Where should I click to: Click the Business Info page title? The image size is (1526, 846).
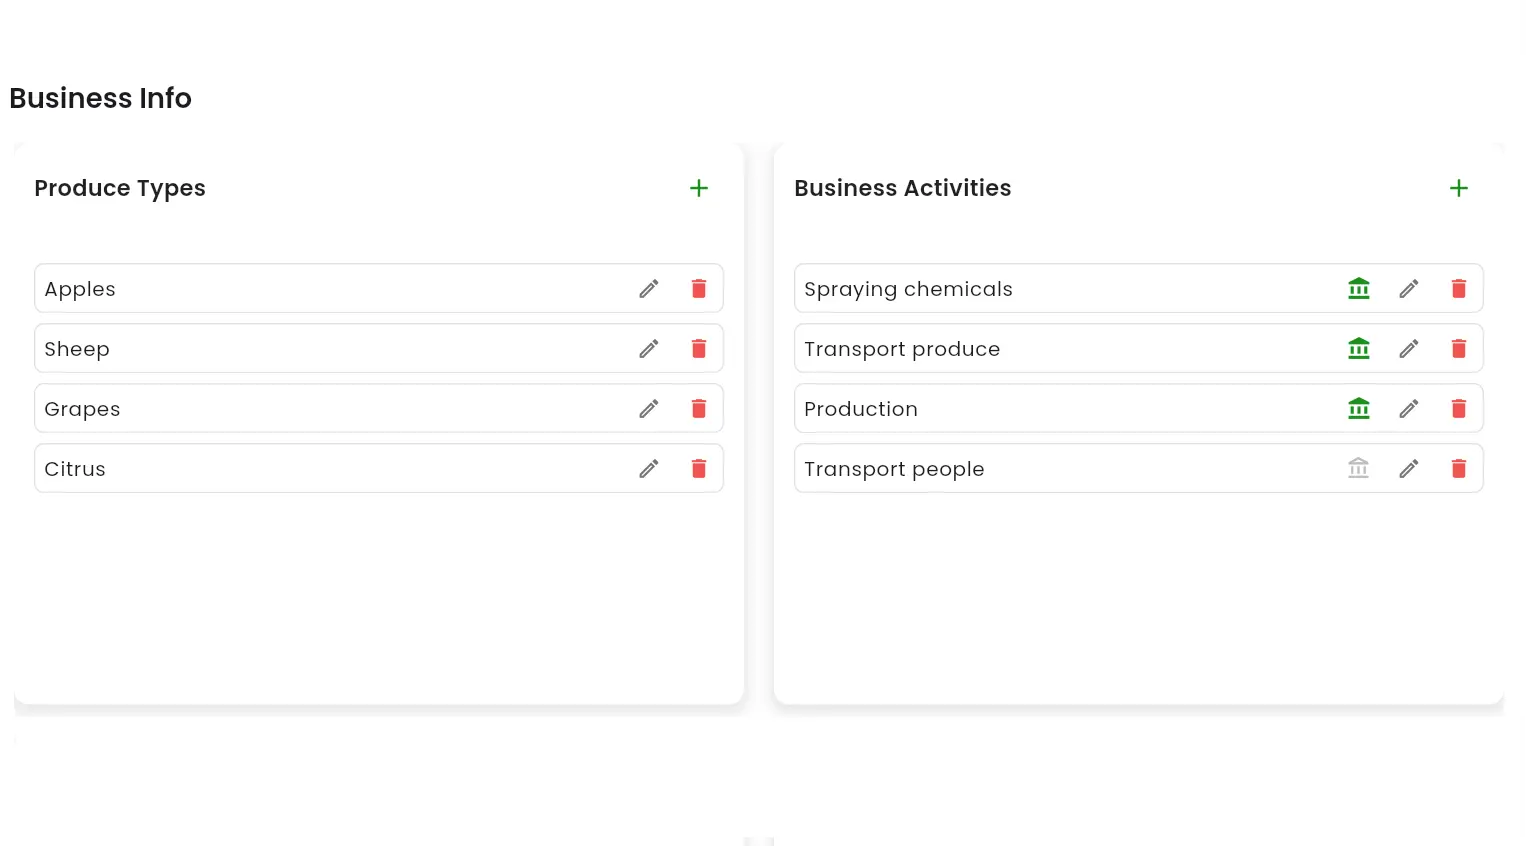click(x=100, y=98)
